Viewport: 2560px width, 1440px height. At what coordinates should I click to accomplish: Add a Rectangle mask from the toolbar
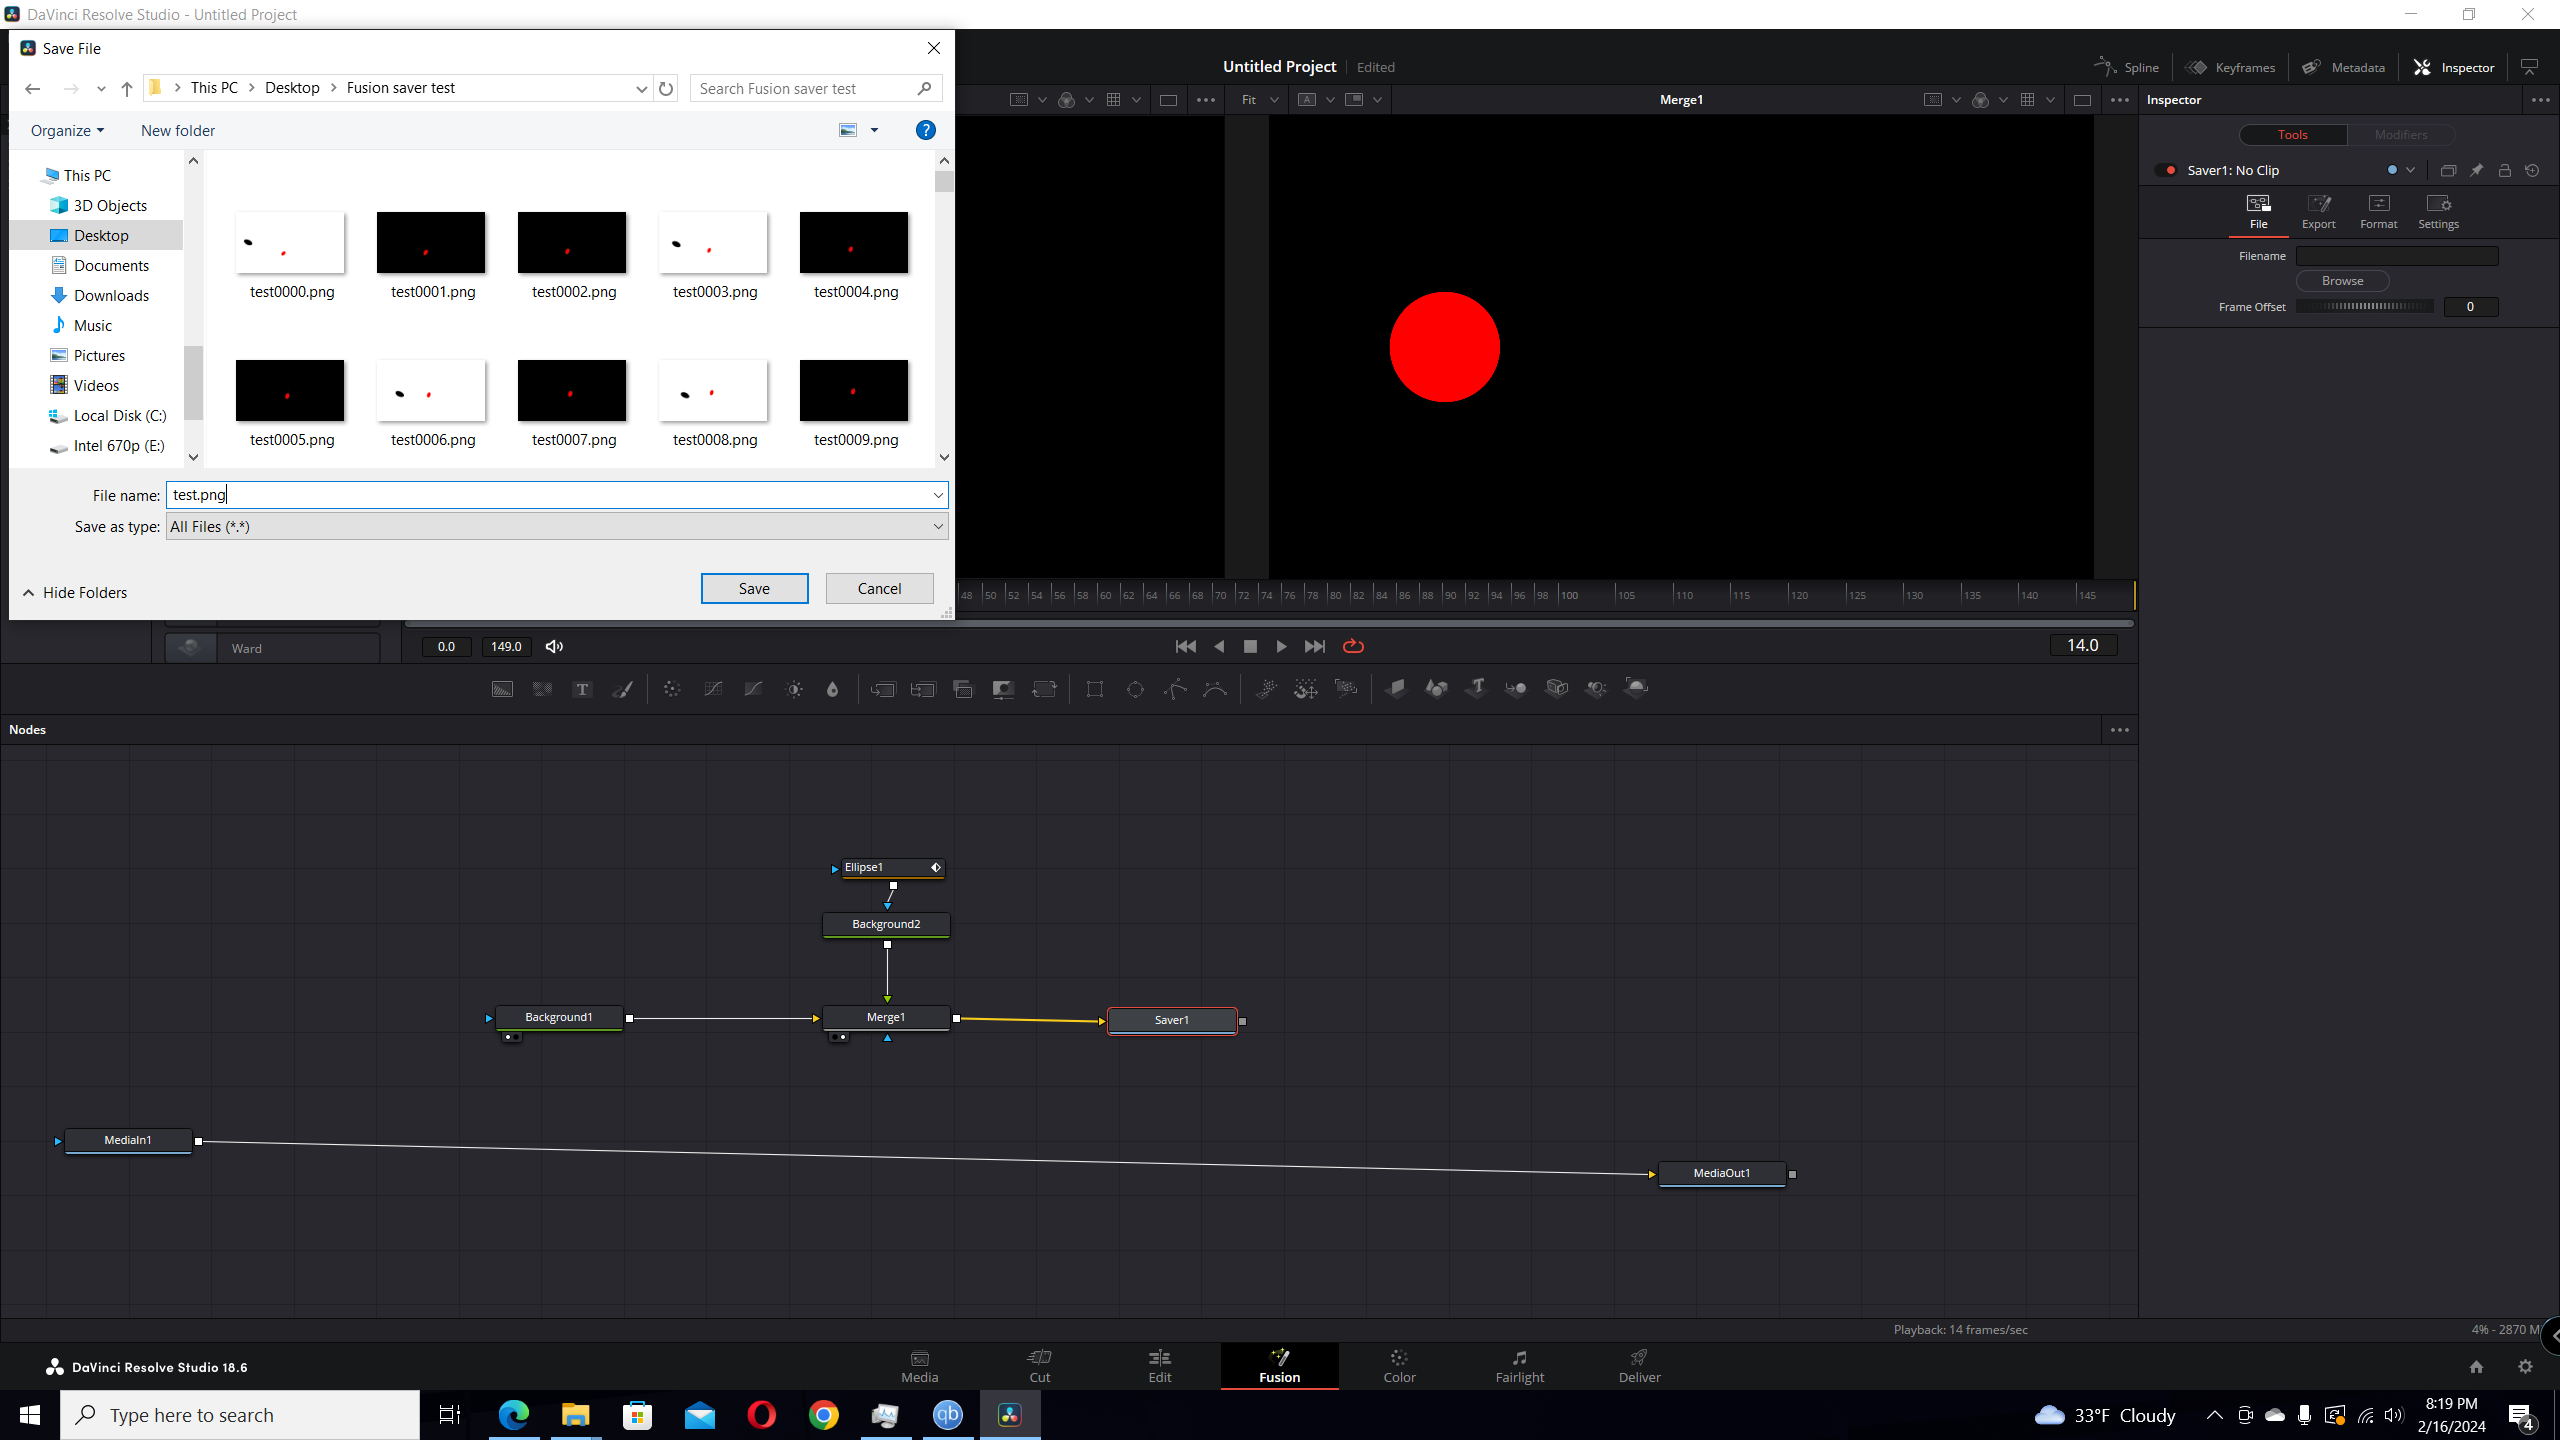(x=1095, y=689)
